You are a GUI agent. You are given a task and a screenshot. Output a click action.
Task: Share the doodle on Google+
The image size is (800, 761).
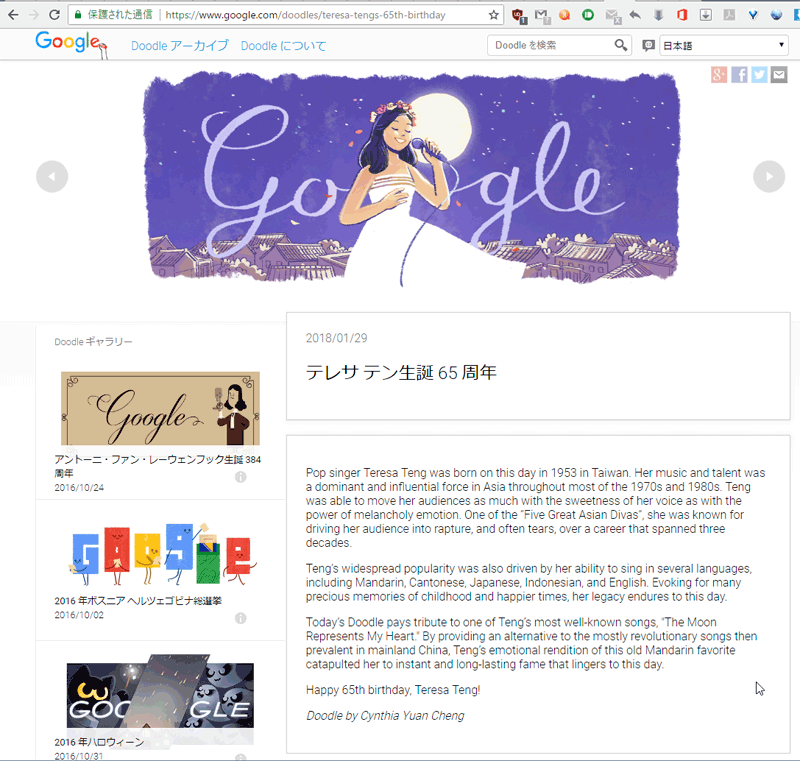tap(719, 75)
